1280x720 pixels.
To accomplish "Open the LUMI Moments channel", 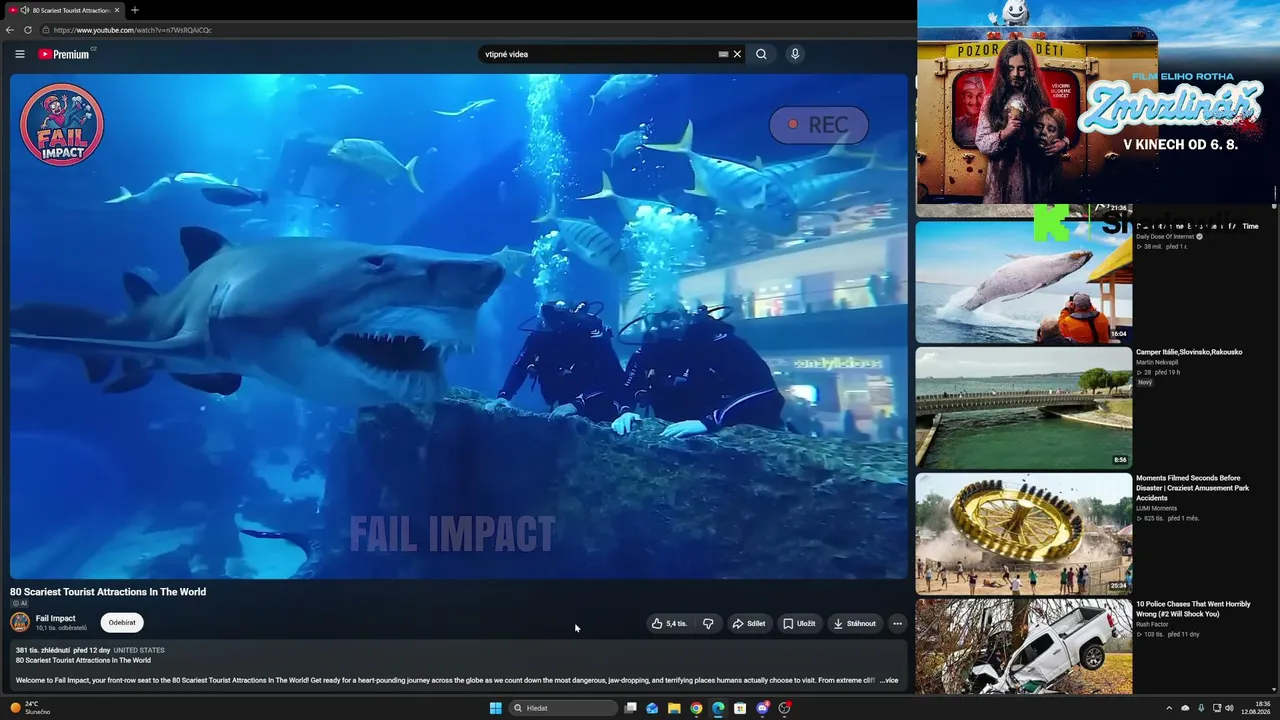I will (x=1156, y=508).
